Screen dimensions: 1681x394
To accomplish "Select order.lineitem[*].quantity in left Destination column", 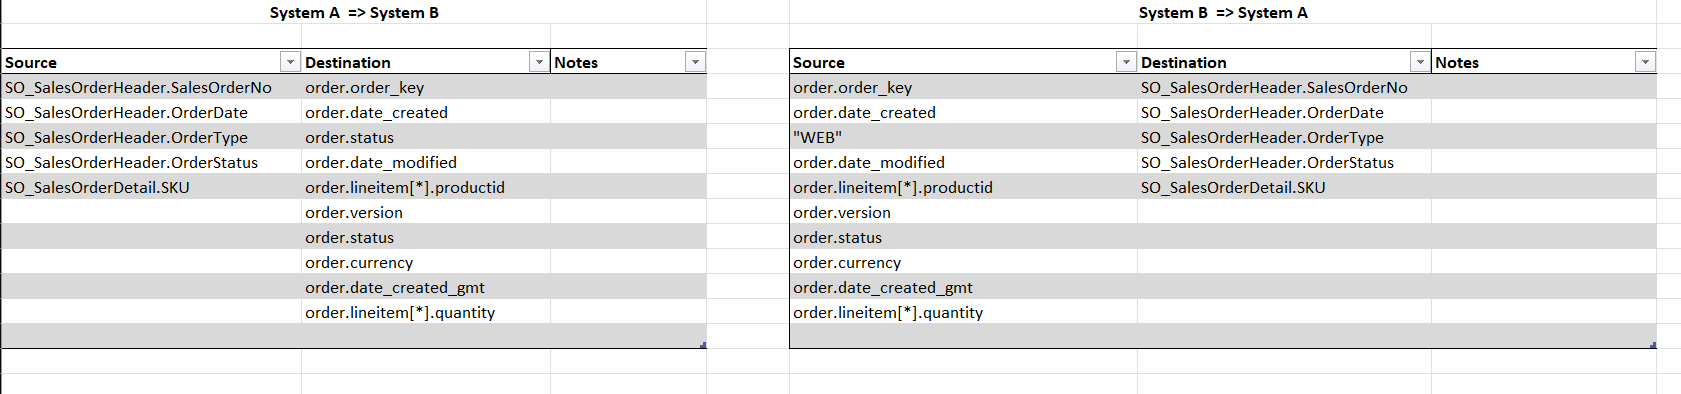I will 426,312.
